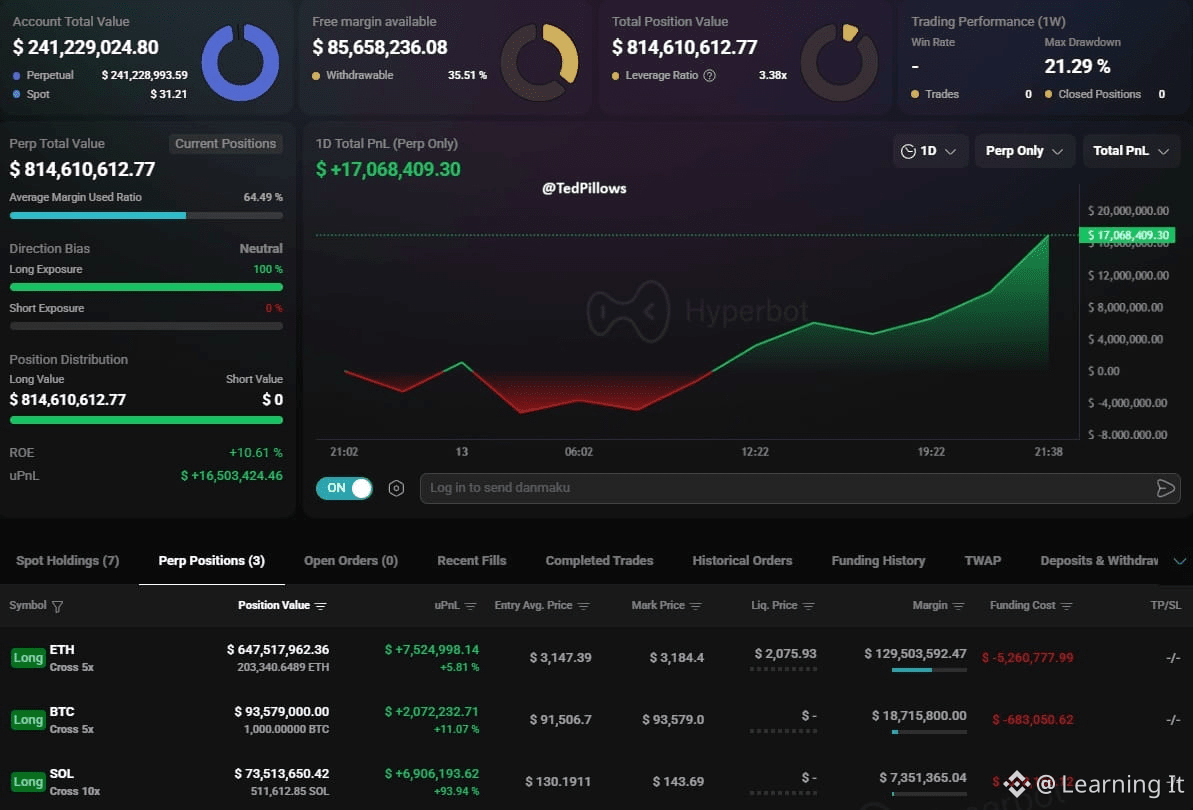The width and height of the screenshot is (1193, 810).
Task: Click the 1D Total PnL value $+17,068,409.30
Action: coord(388,170)
